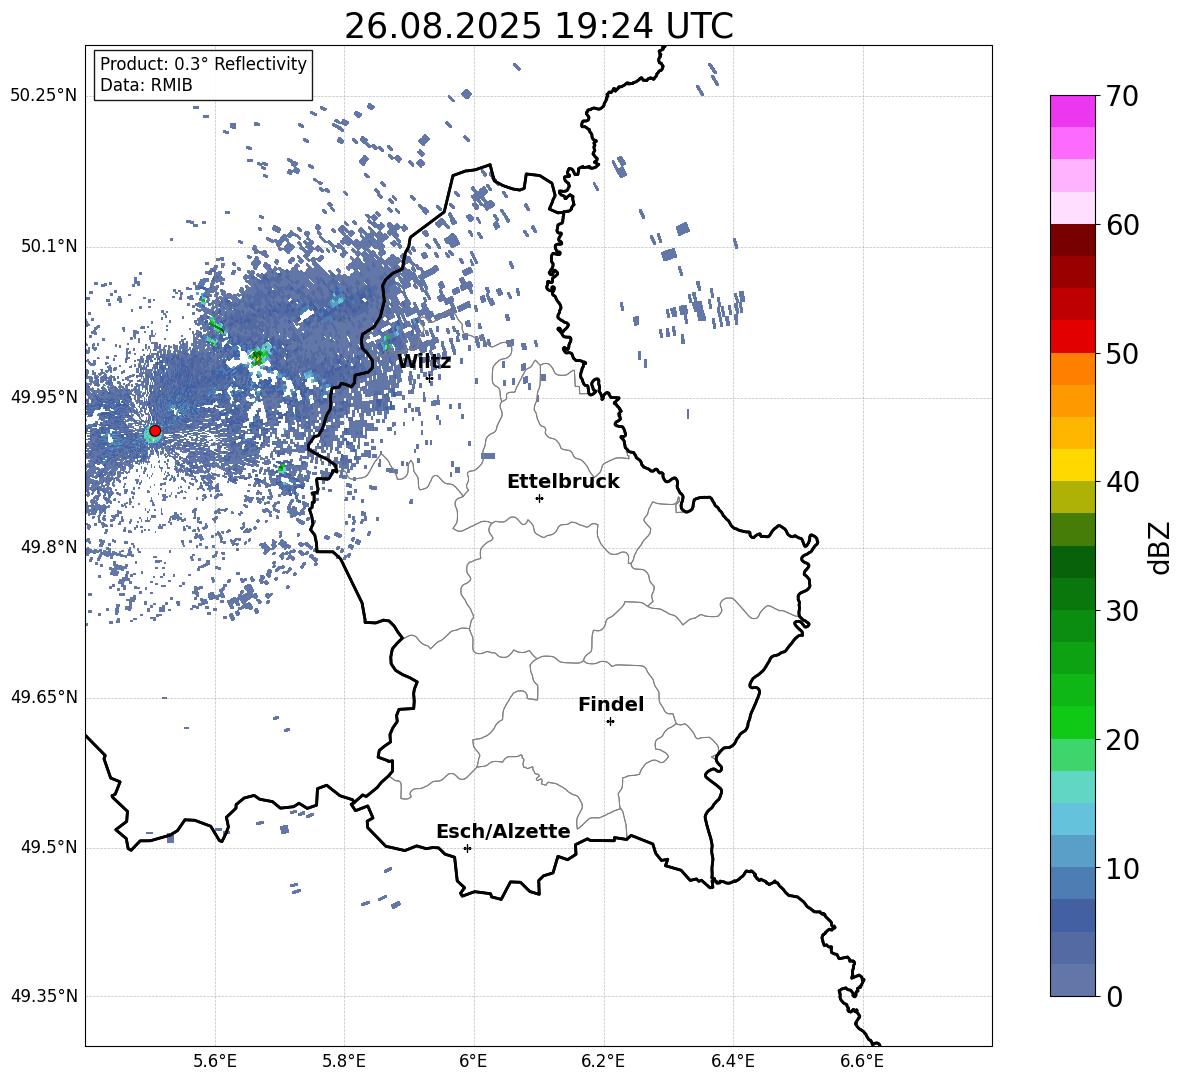Click the Findel cross marker

[x=610, y=722]
